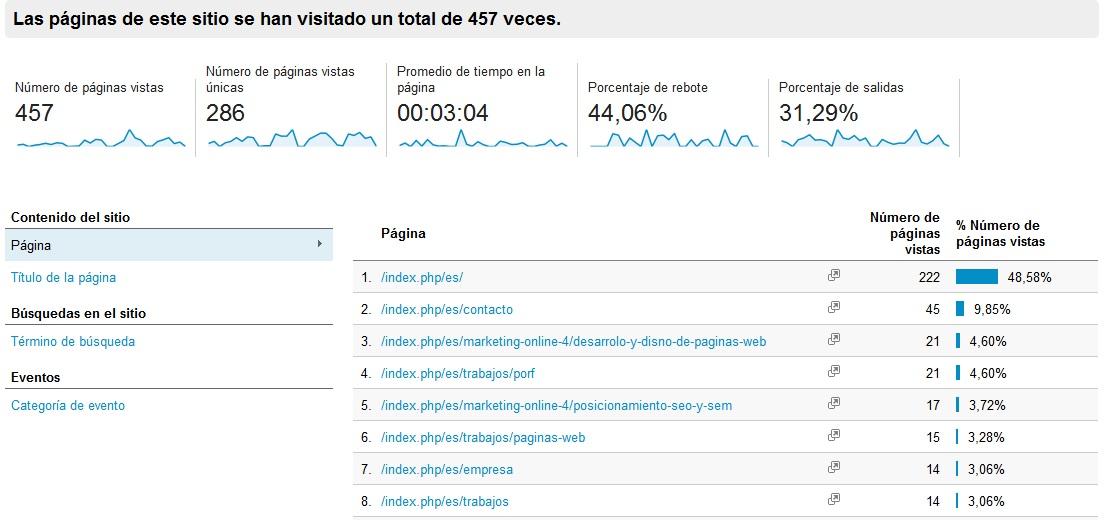This screenshot has height=520, width=1104.
Task: Click the 48,58% blue percentage bar
Action: click(x=977, y=277)
